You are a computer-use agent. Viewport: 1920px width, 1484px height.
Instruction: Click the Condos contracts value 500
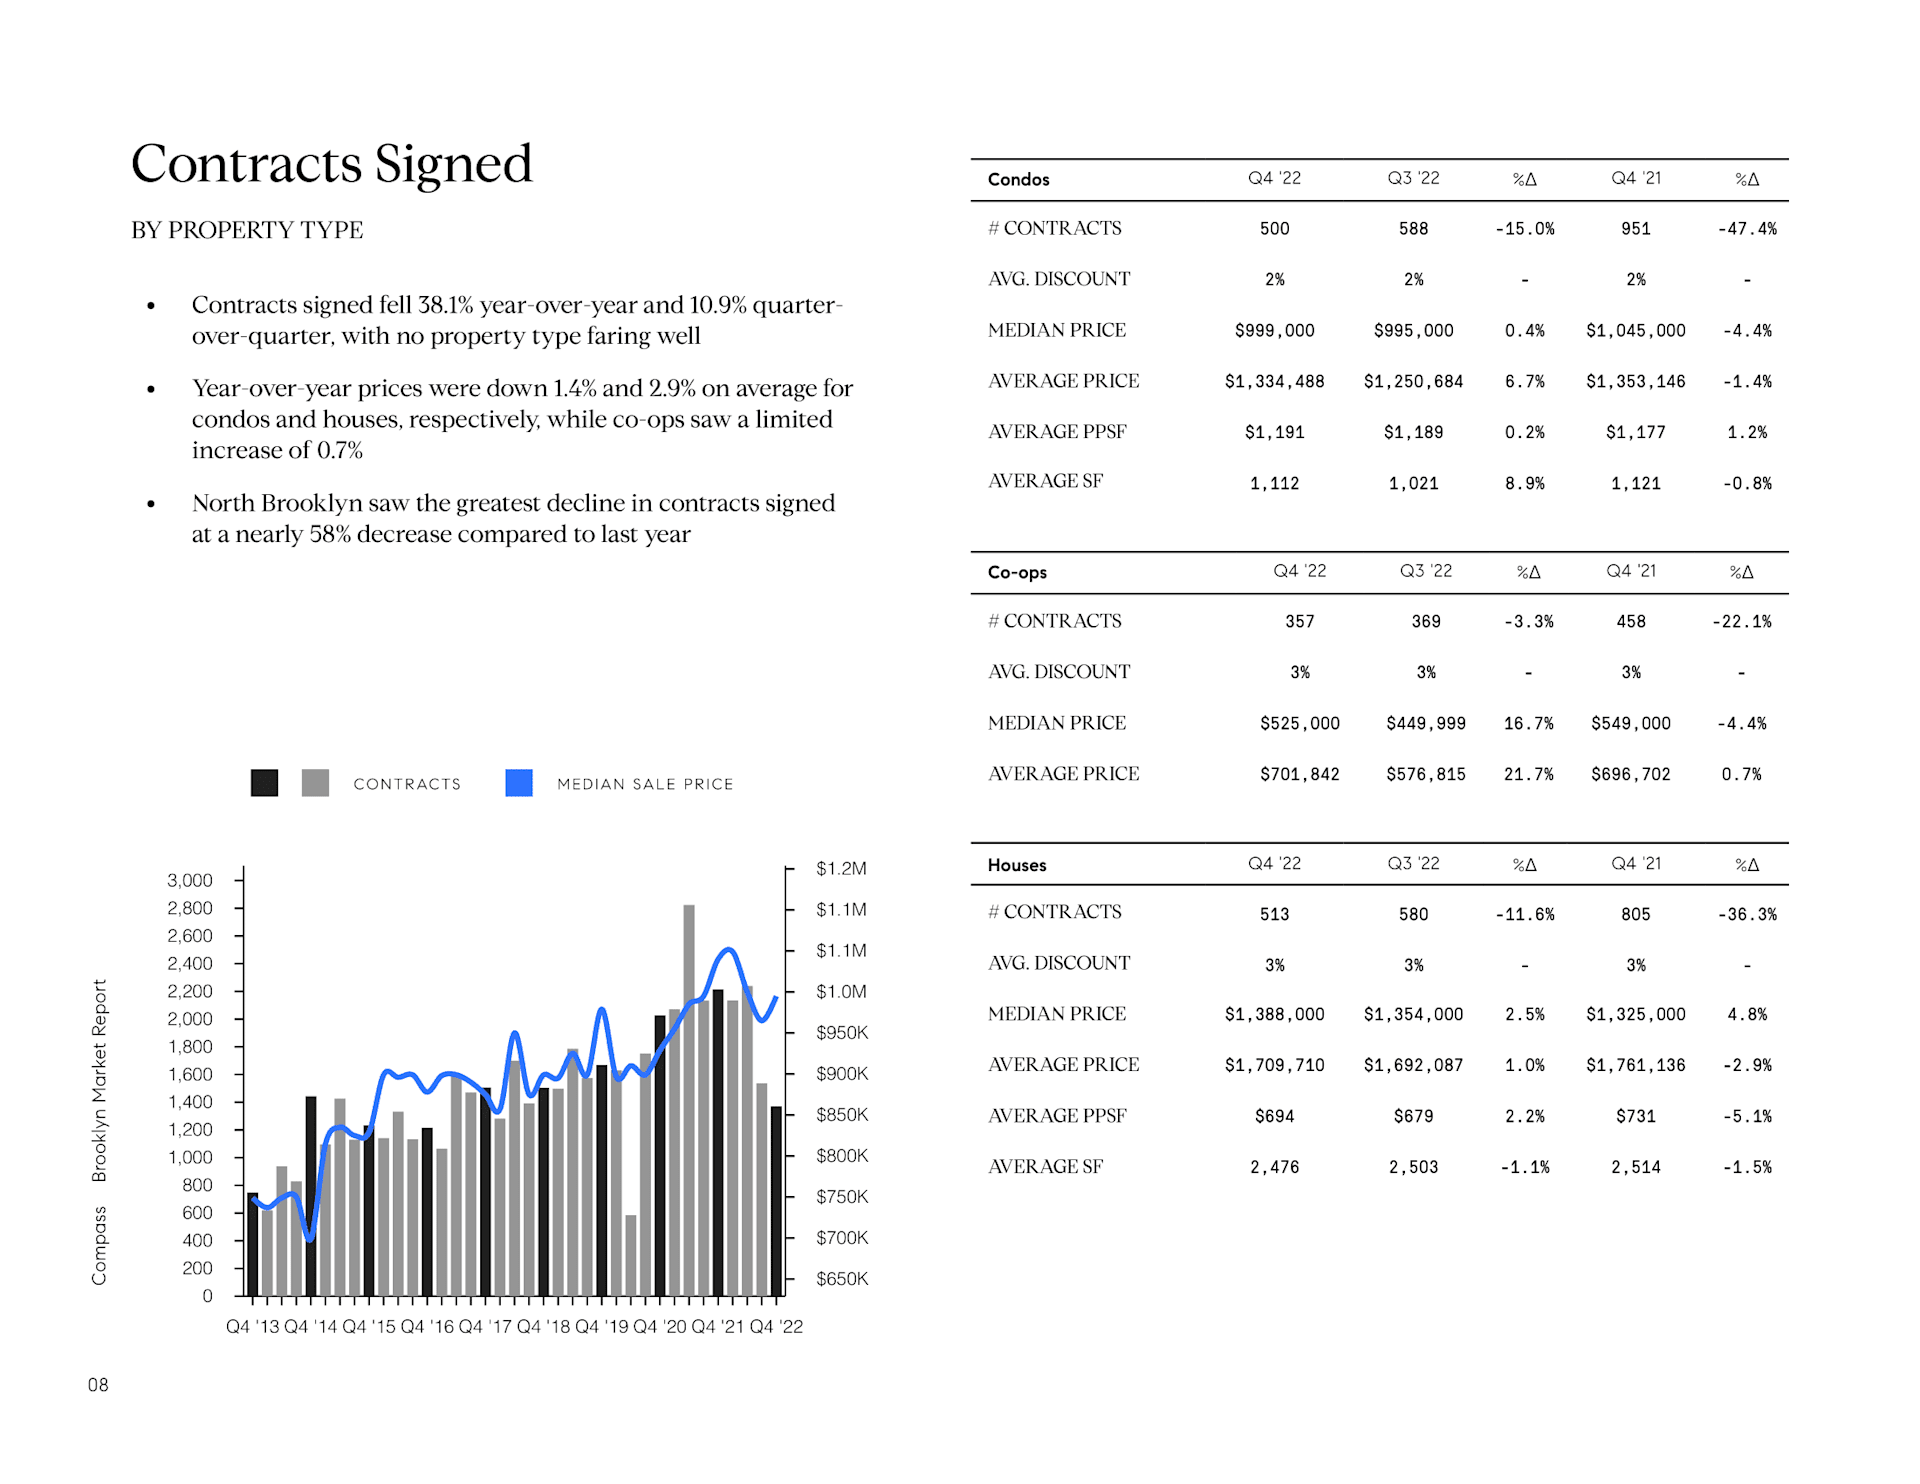point(1274,229)
